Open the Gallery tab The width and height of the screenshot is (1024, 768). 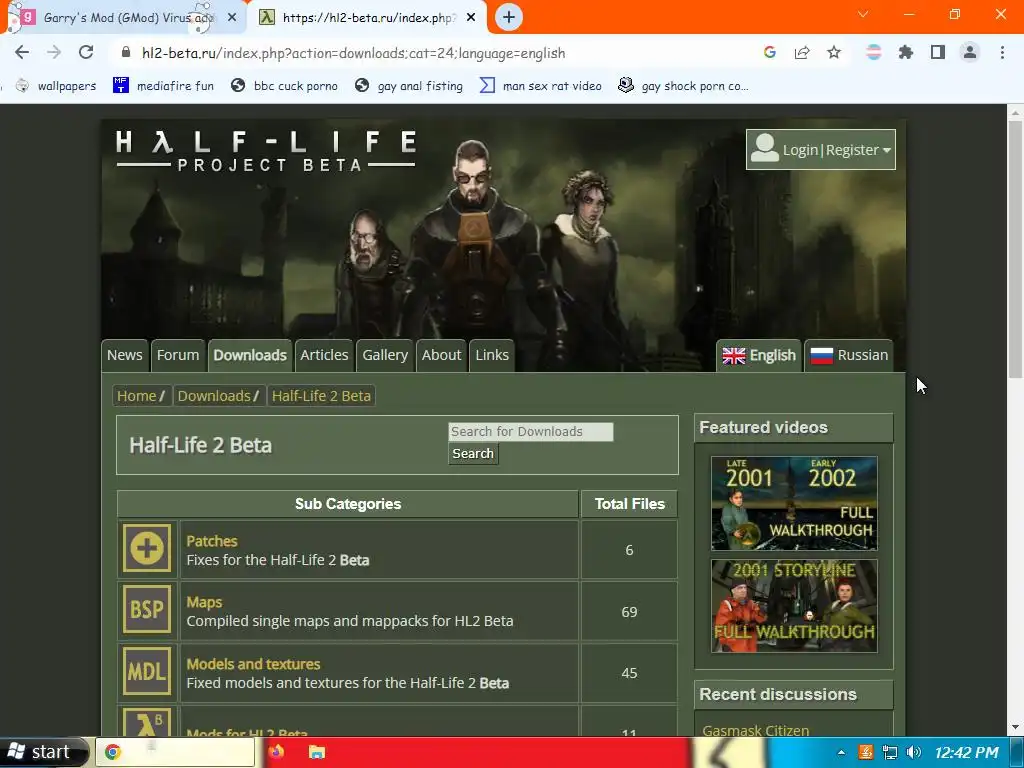point(385,355)
